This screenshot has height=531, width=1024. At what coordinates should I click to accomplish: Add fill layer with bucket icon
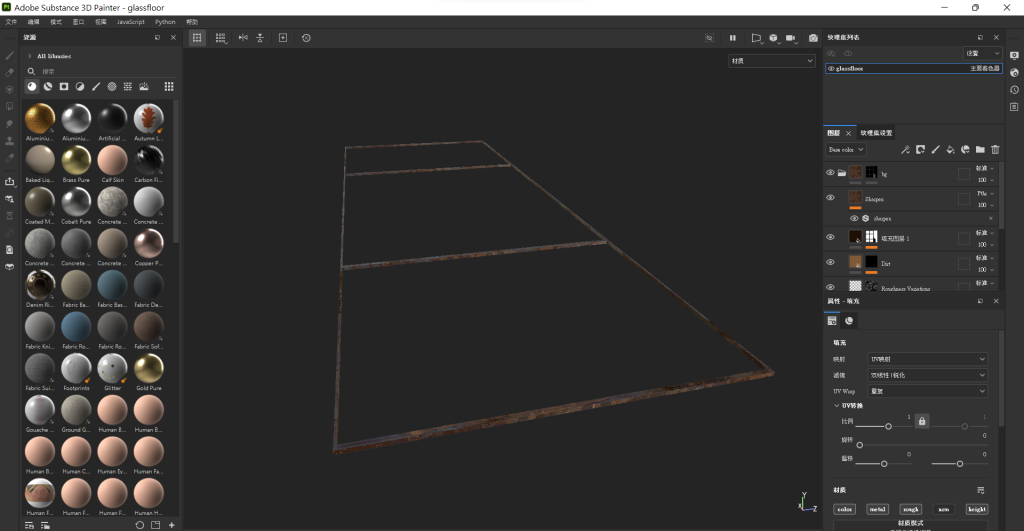point(950,150)
